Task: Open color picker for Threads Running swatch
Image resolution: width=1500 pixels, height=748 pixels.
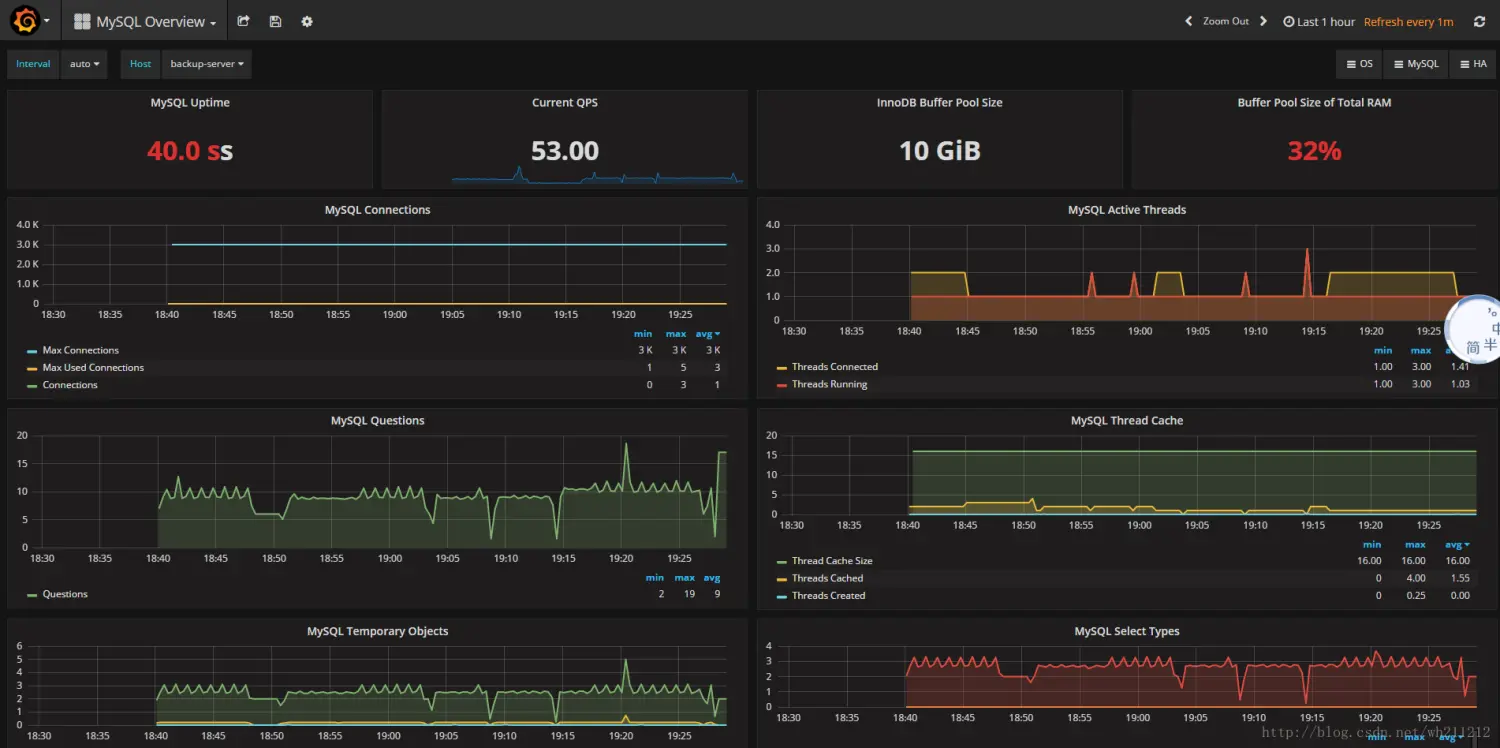Action: [x=782, y=385]
